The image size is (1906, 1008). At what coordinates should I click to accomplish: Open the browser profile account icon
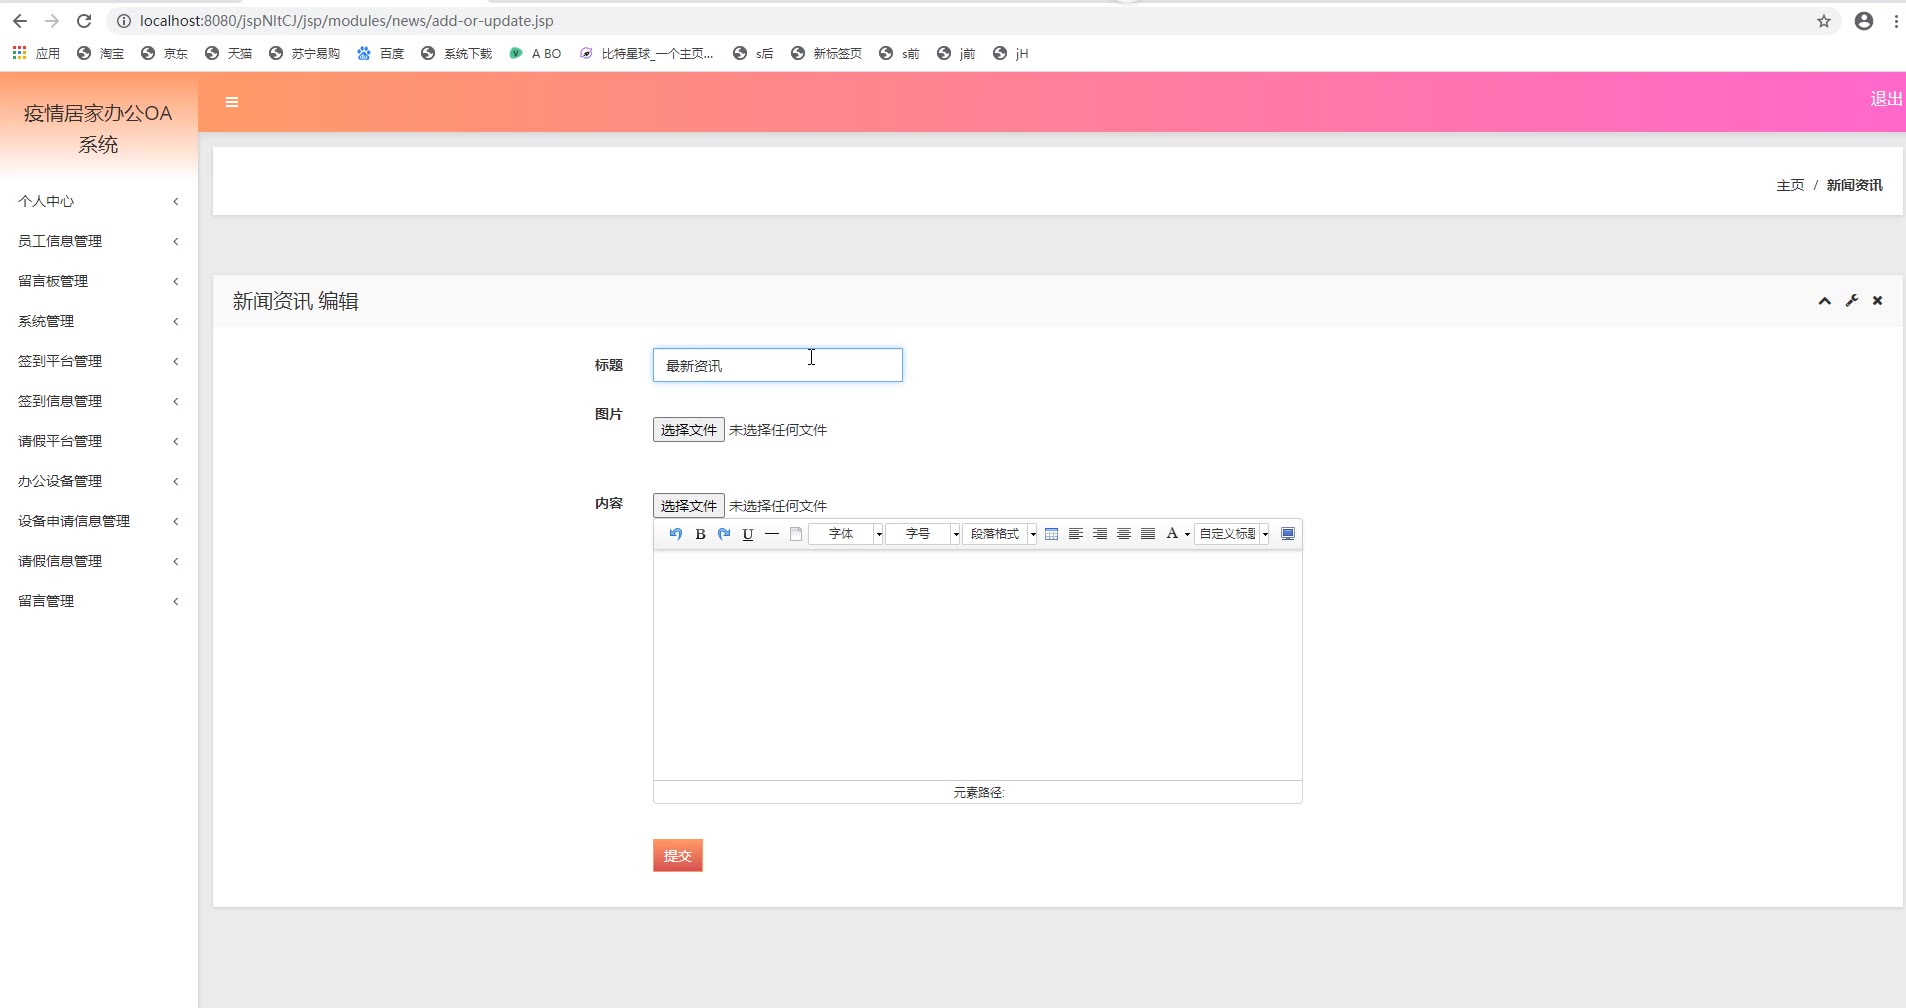coord(1864,21)
